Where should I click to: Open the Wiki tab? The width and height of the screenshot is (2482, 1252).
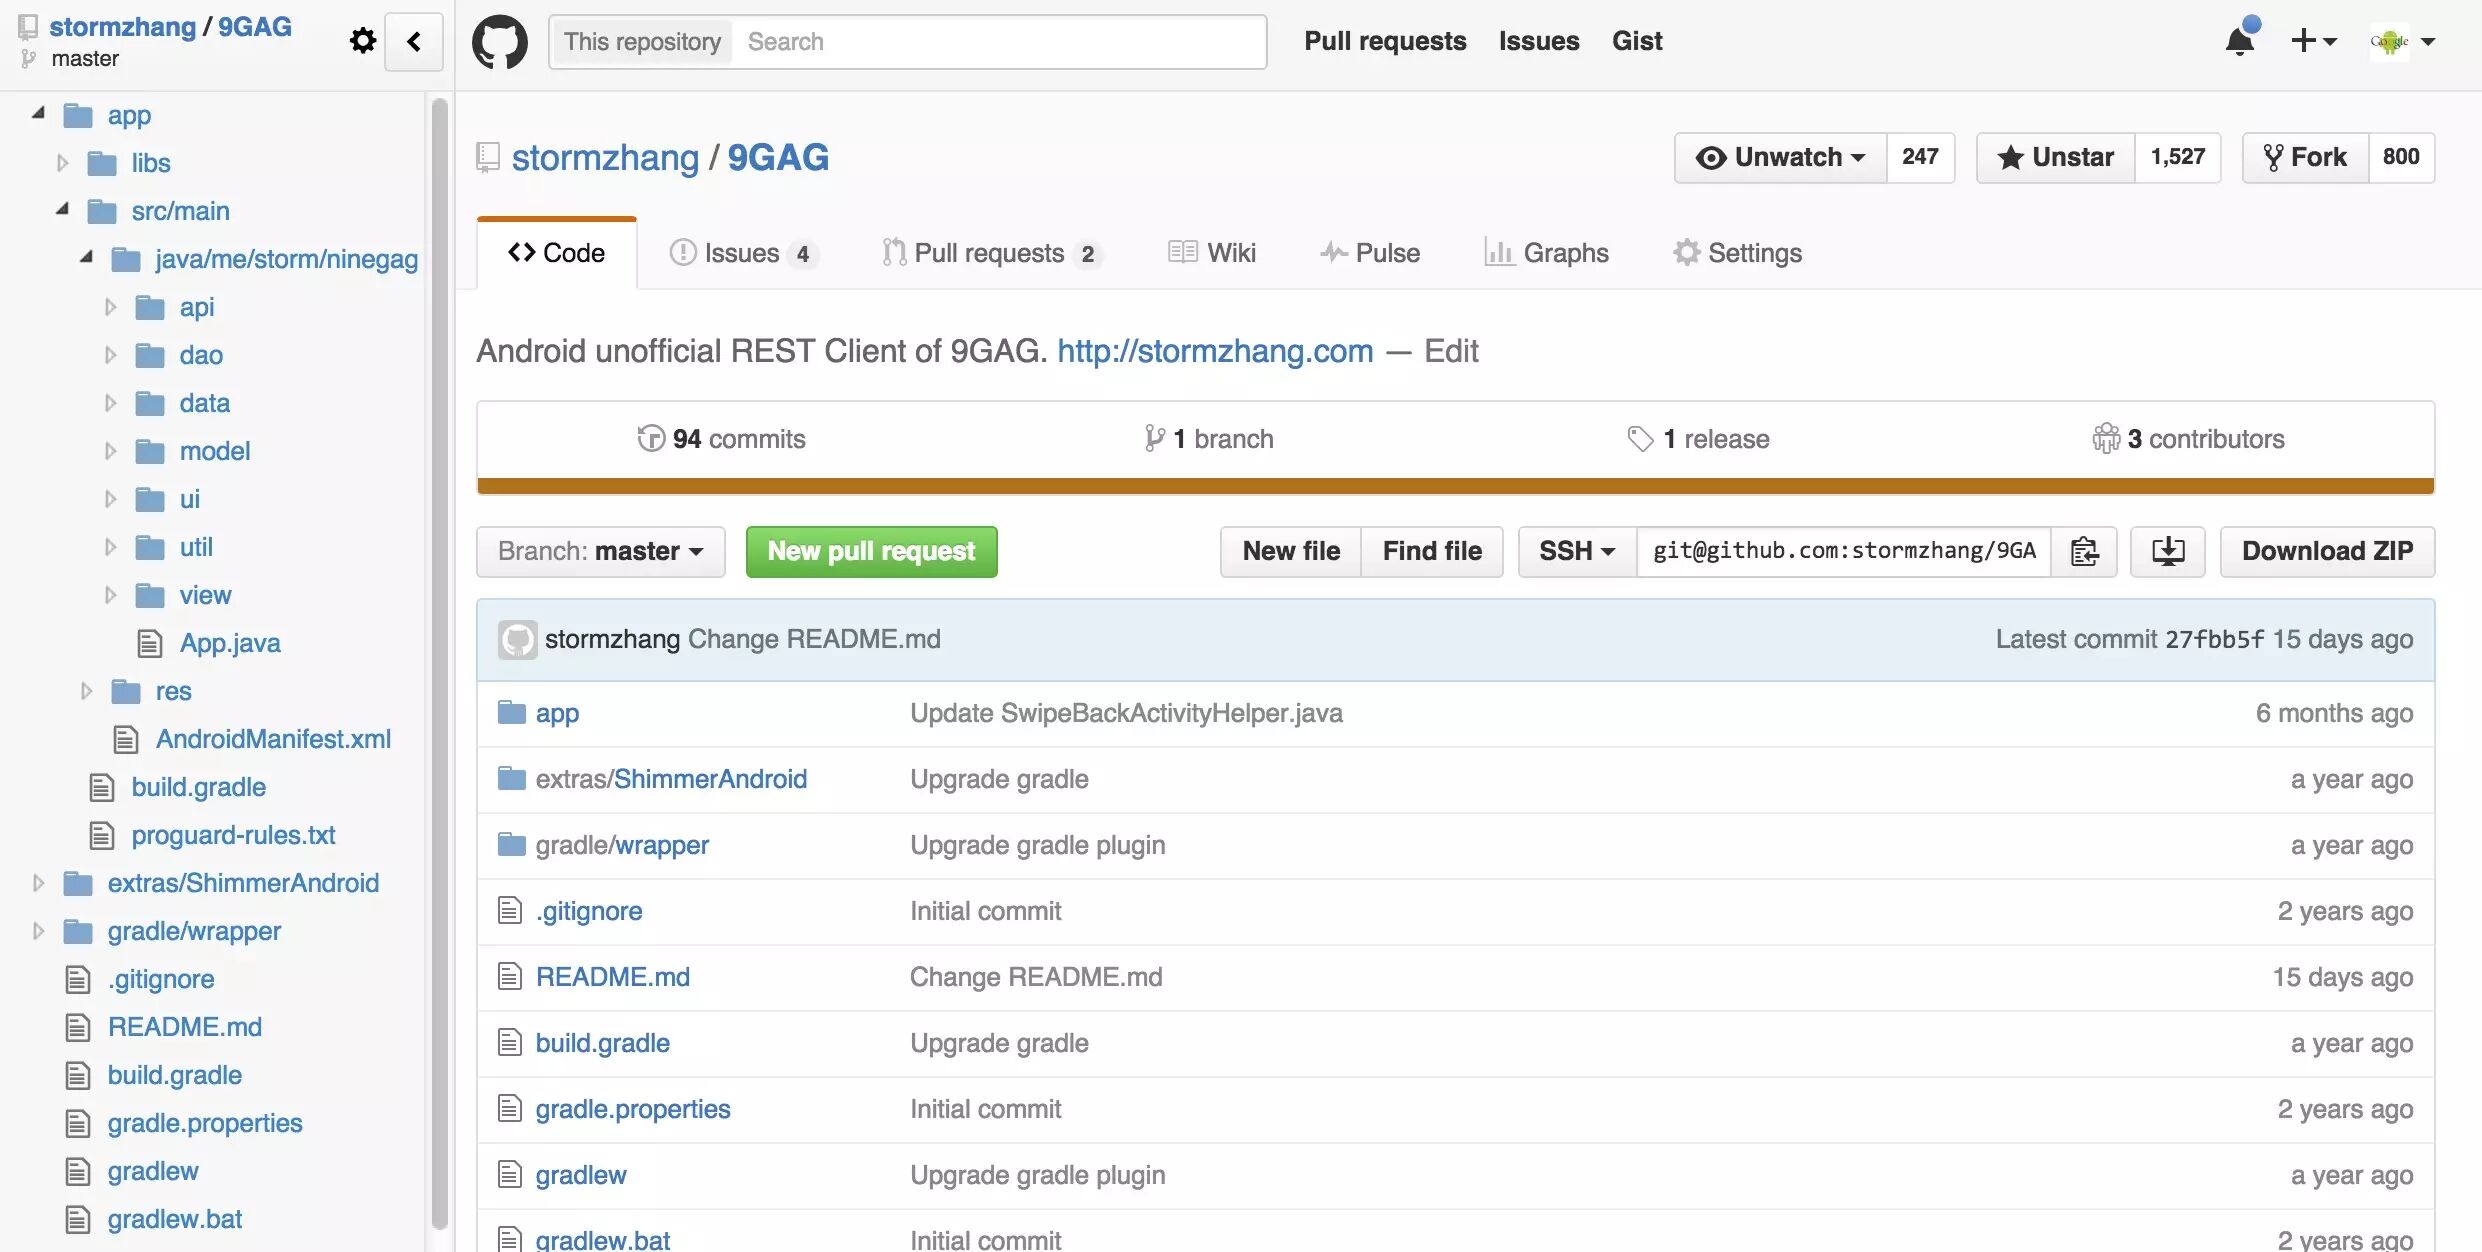tap(1212, 253)
